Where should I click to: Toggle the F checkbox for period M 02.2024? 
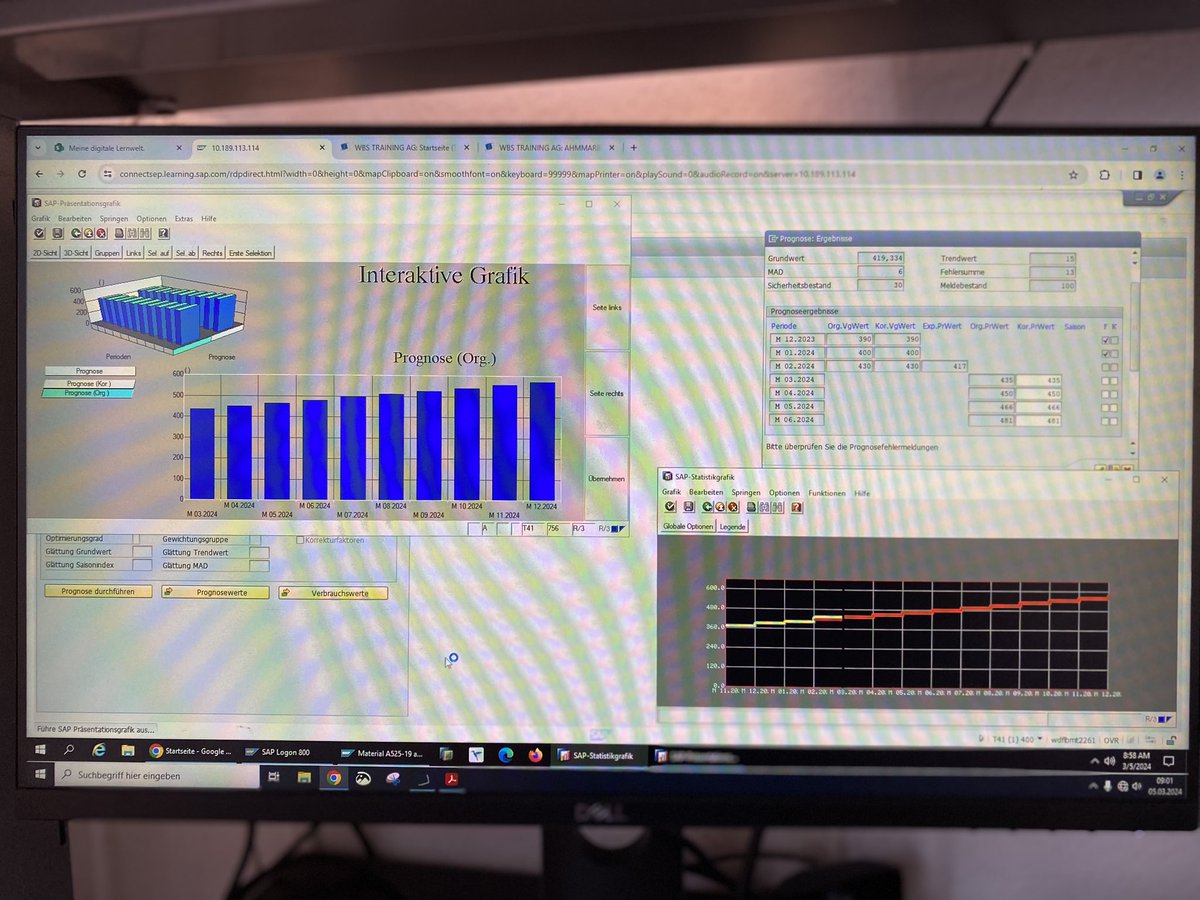(x=1105, y=367)
